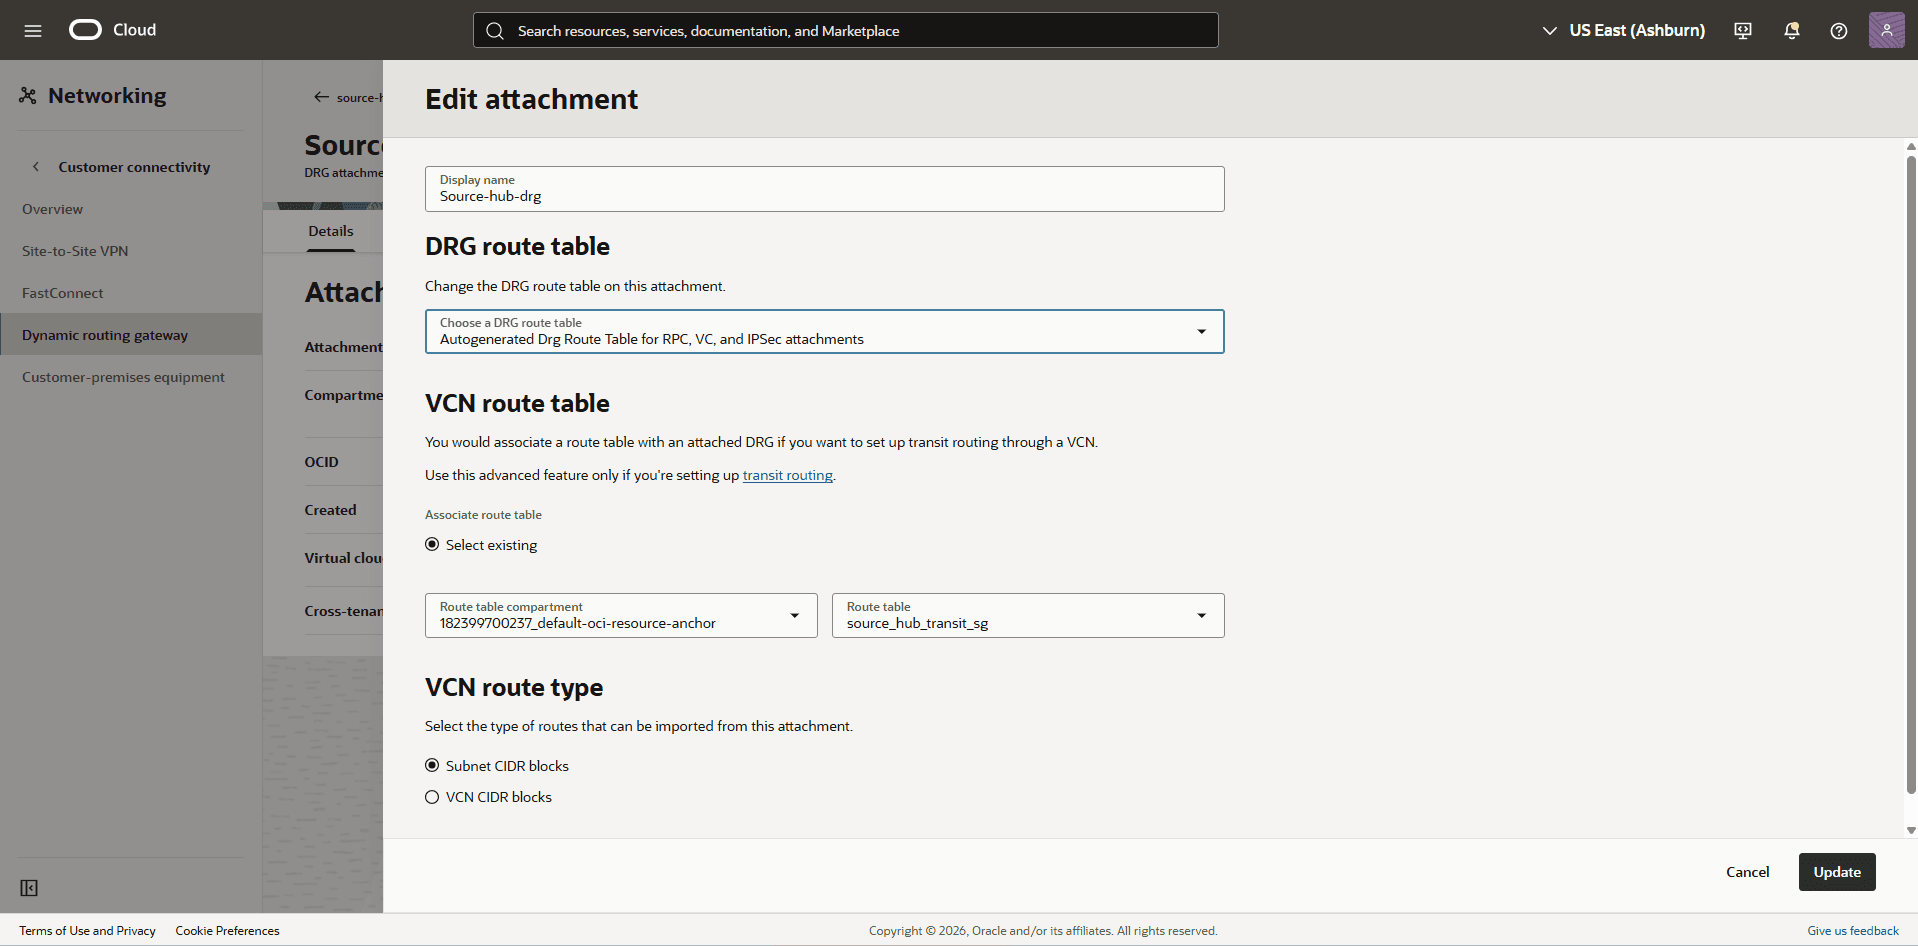Screen dimensions: 1918x946
Task: Select the Subnet CIDR blocks option
Action: coord(432,765)
